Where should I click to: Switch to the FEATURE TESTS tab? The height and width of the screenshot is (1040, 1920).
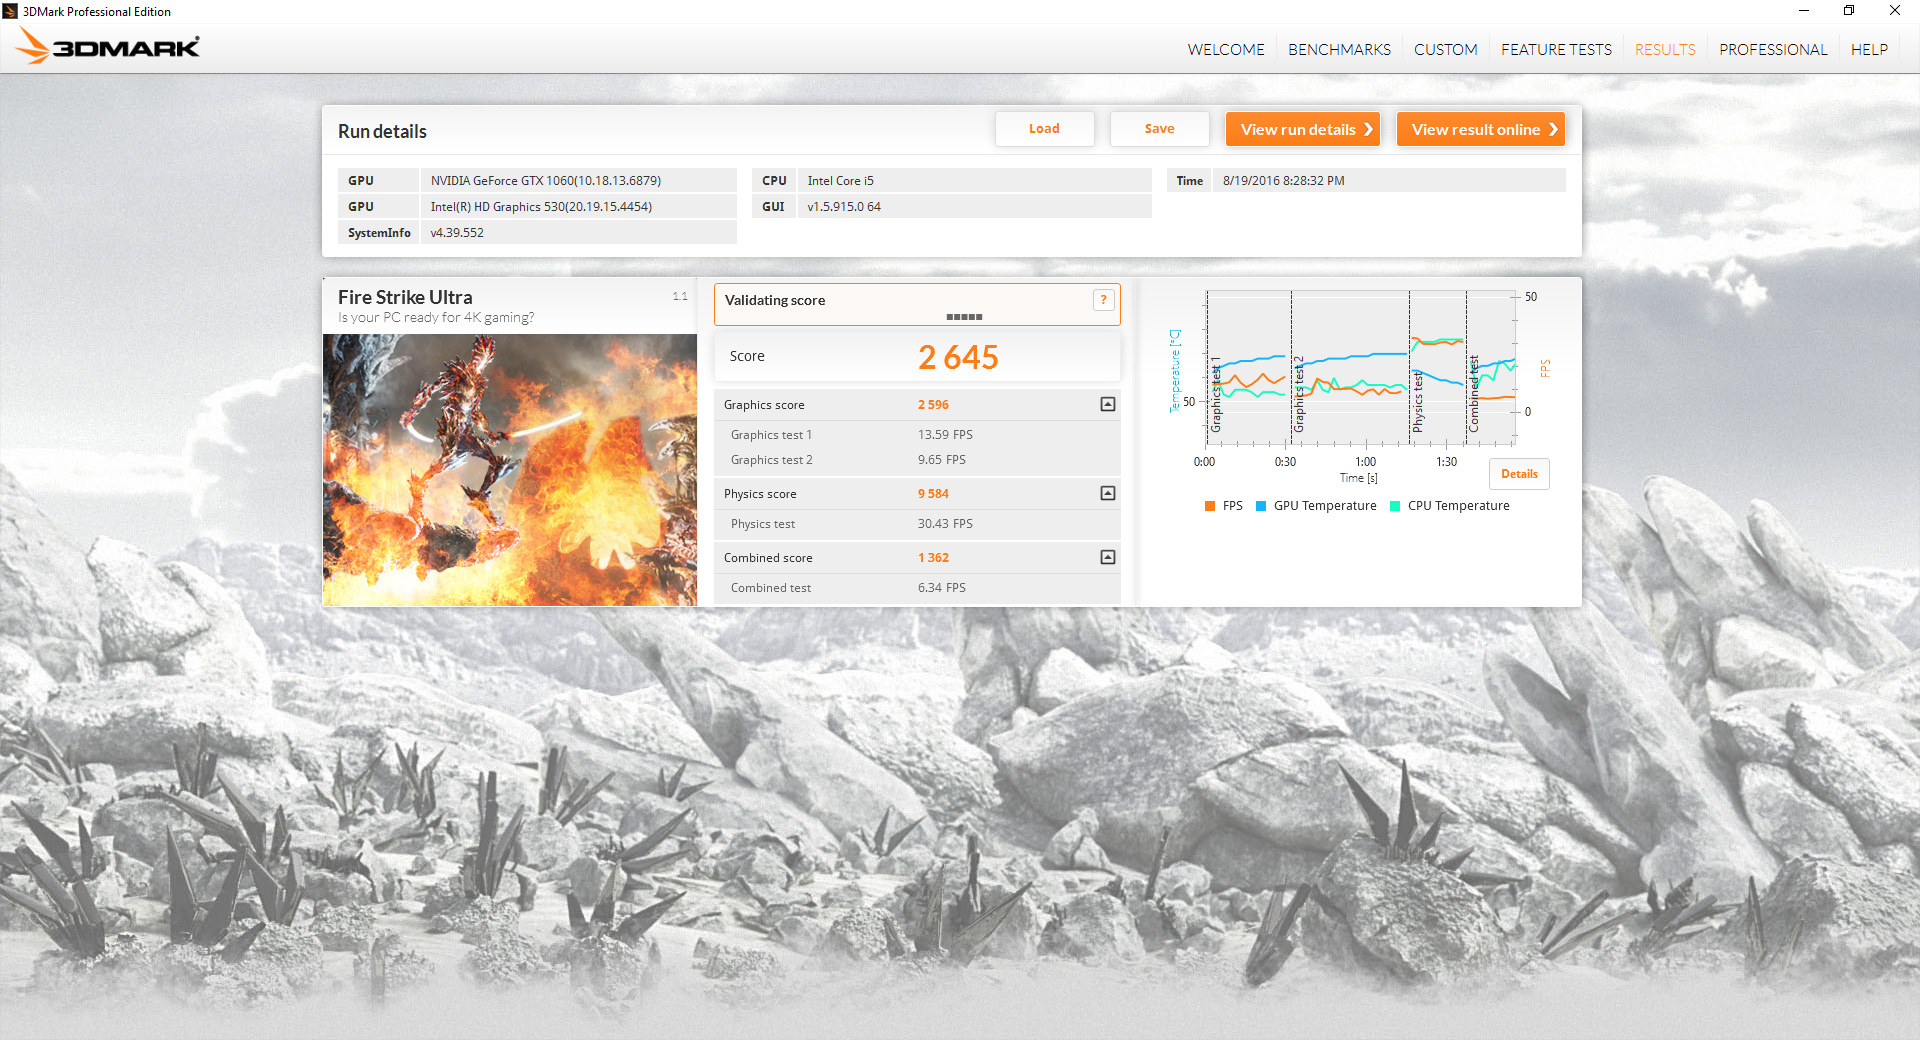[x=1555, y=49]
